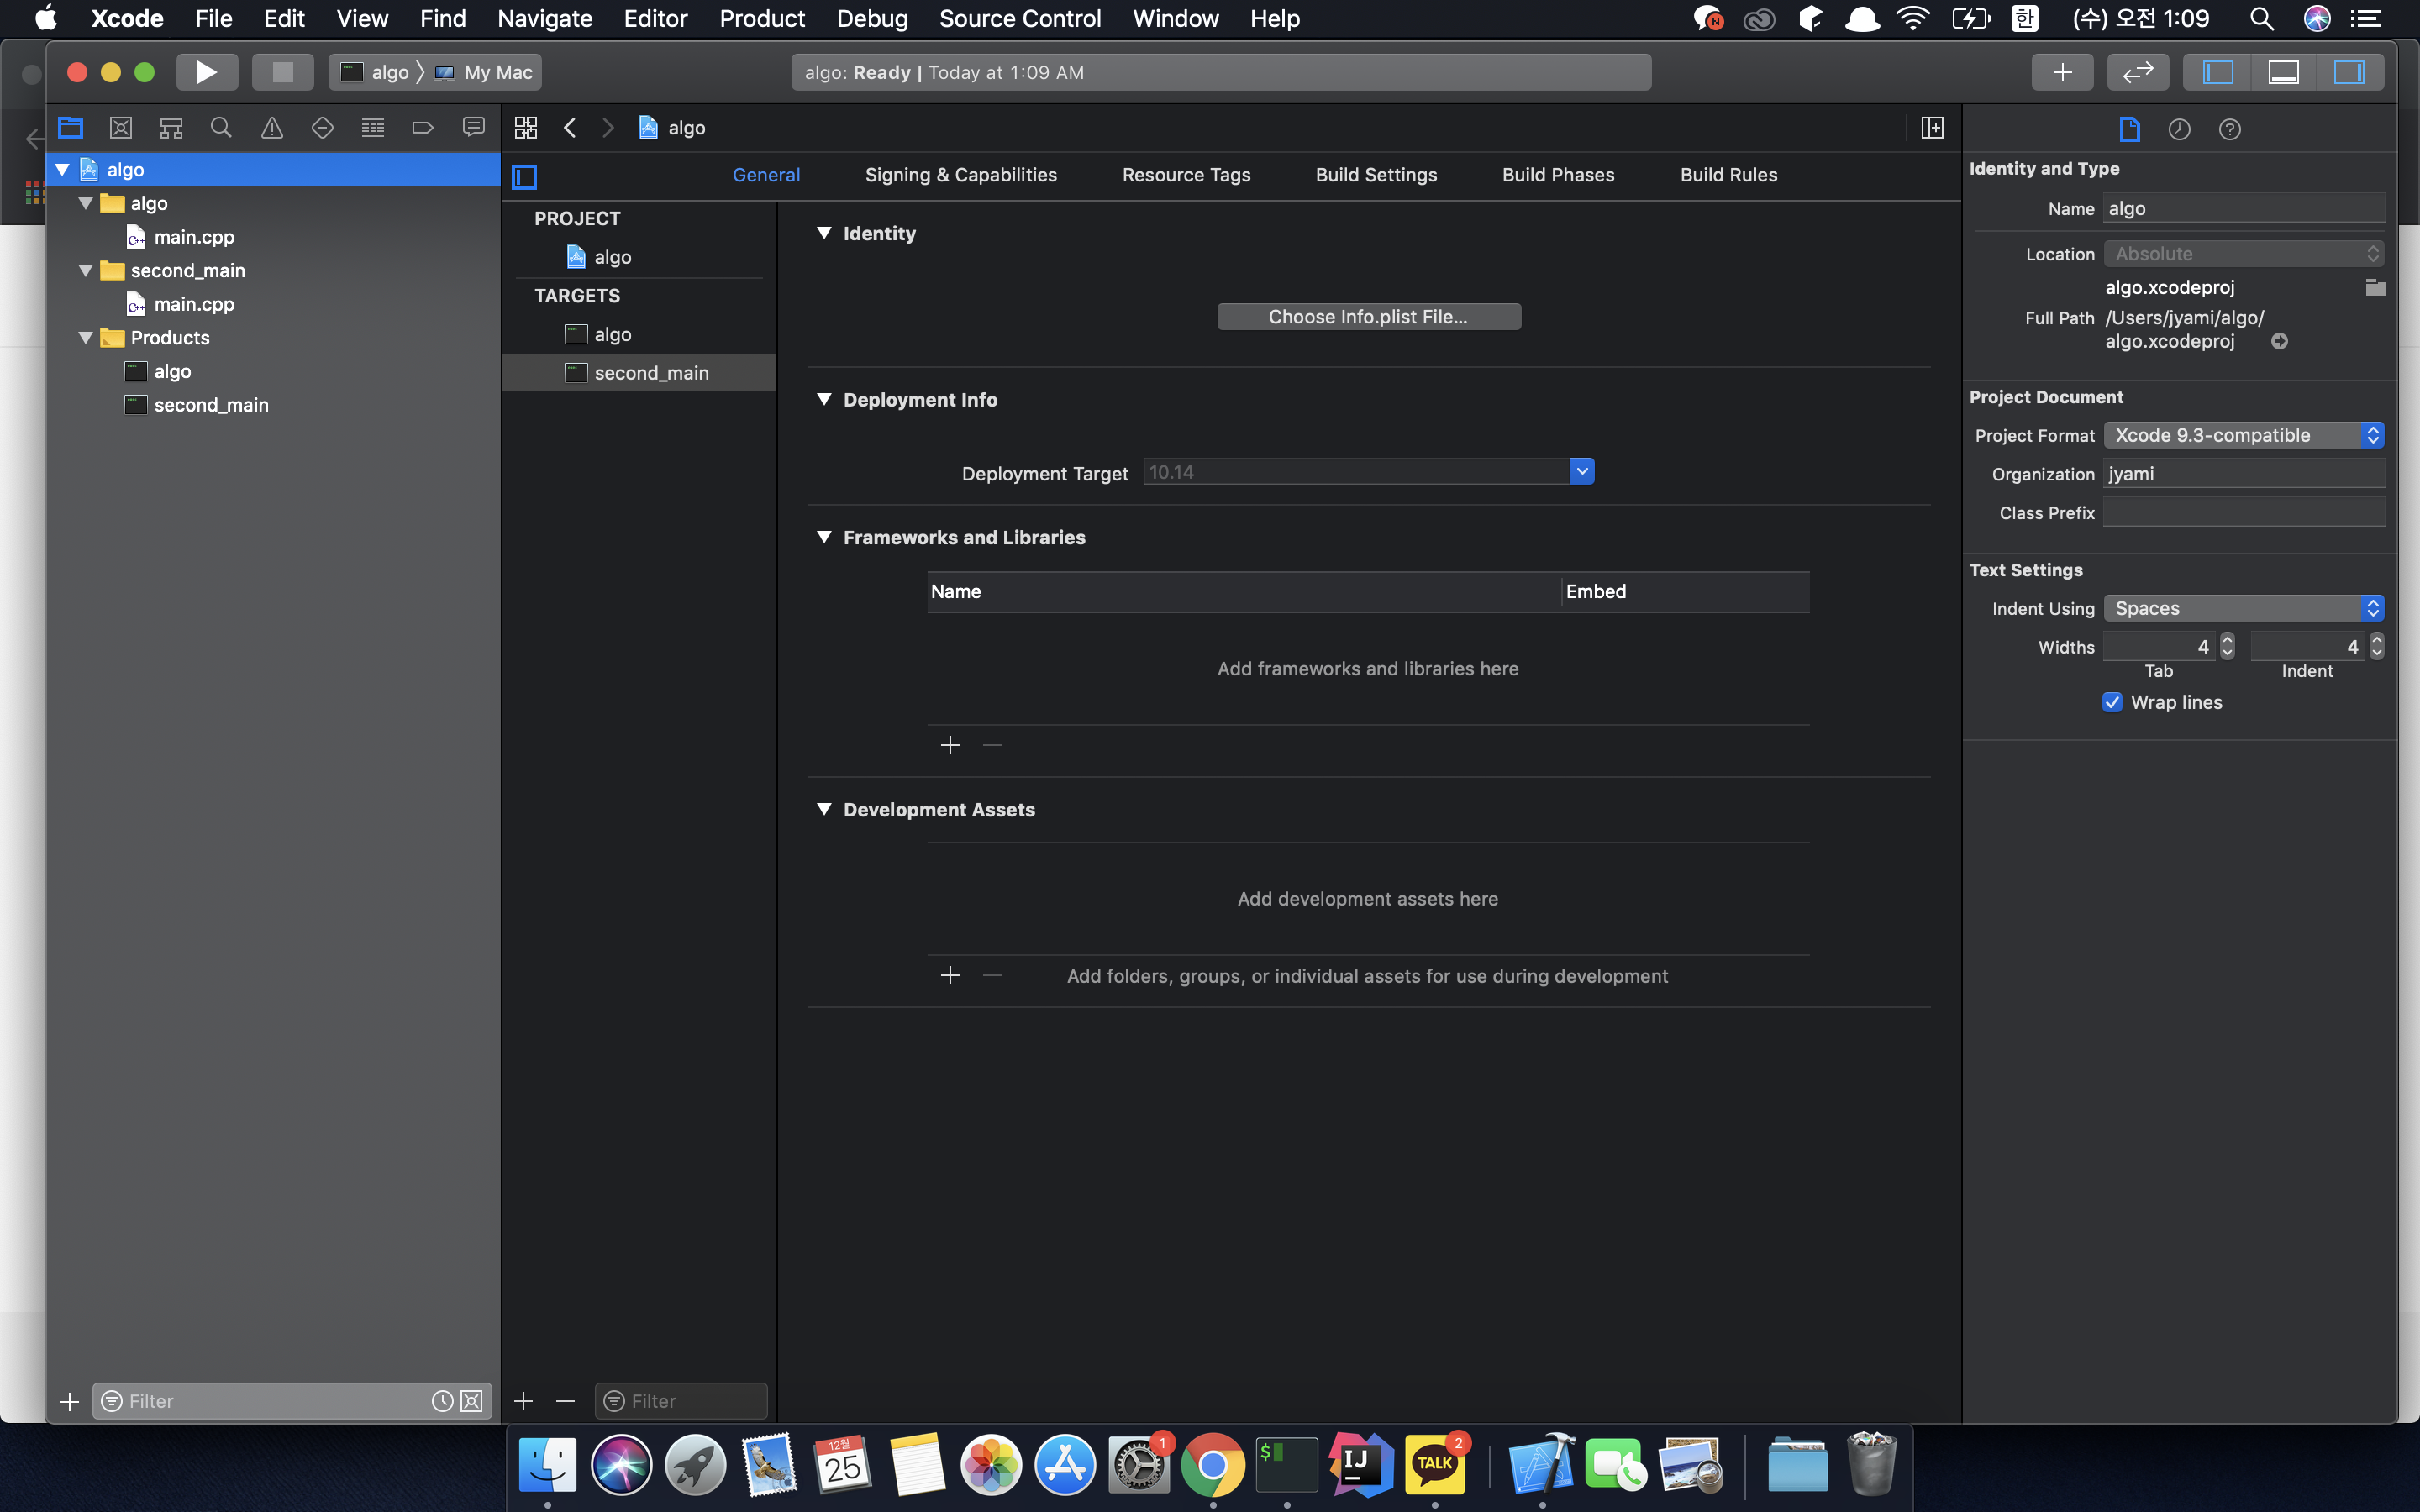Collapse the Frameworks and Libraries section
Viewport: 2420px width, 1512px height.
pos(824,537)
